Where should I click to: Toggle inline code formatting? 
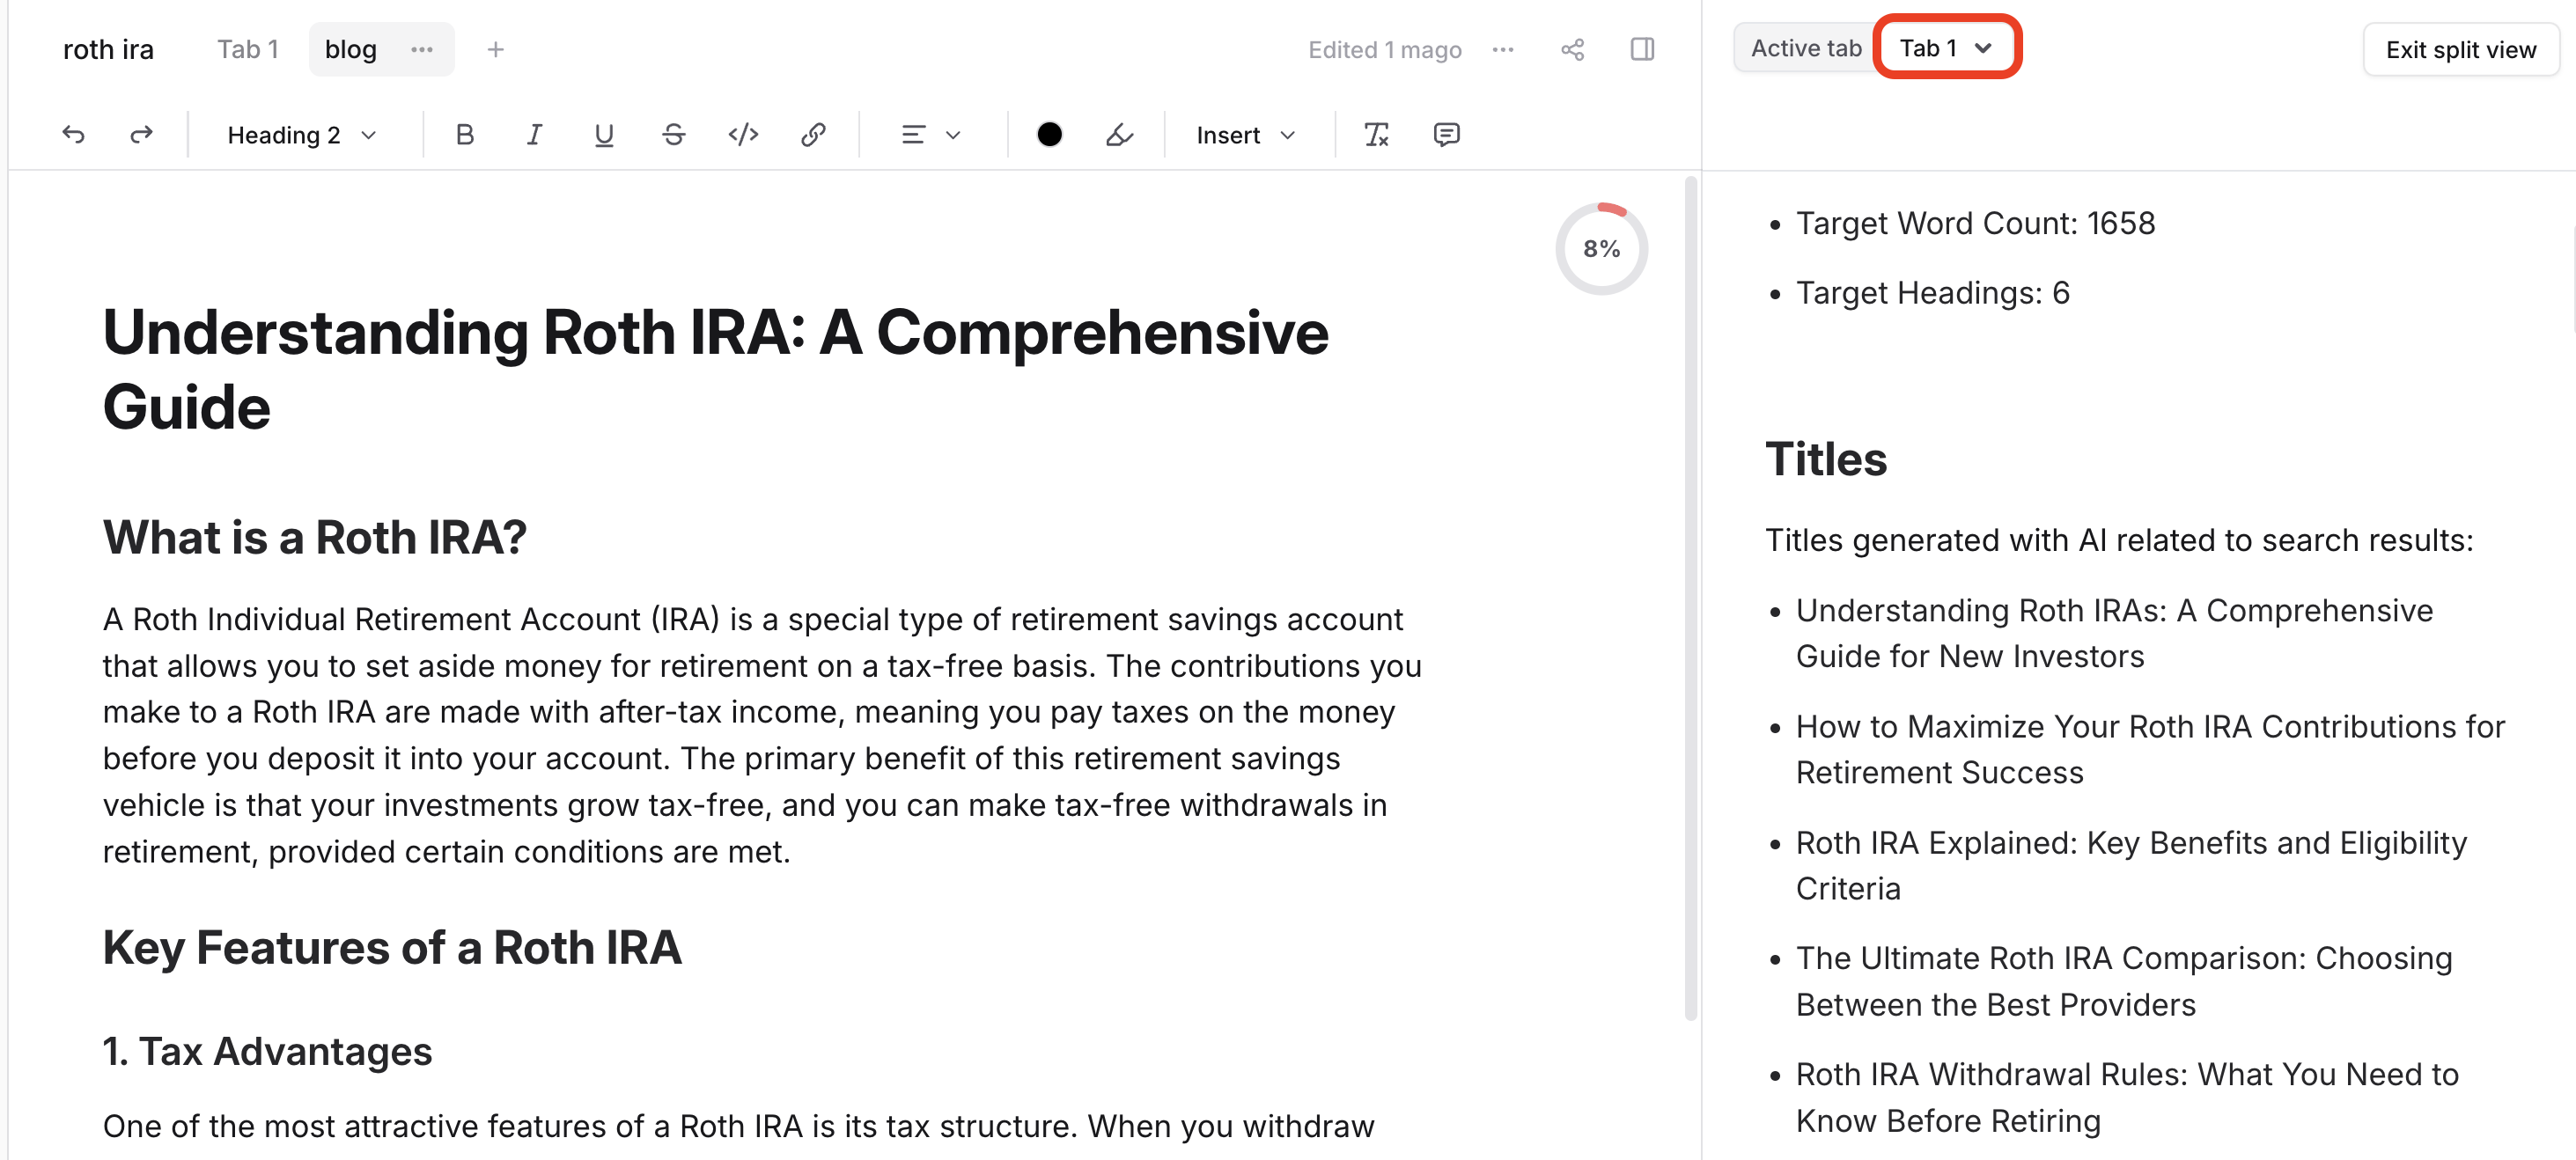click(x=743, y=135)
